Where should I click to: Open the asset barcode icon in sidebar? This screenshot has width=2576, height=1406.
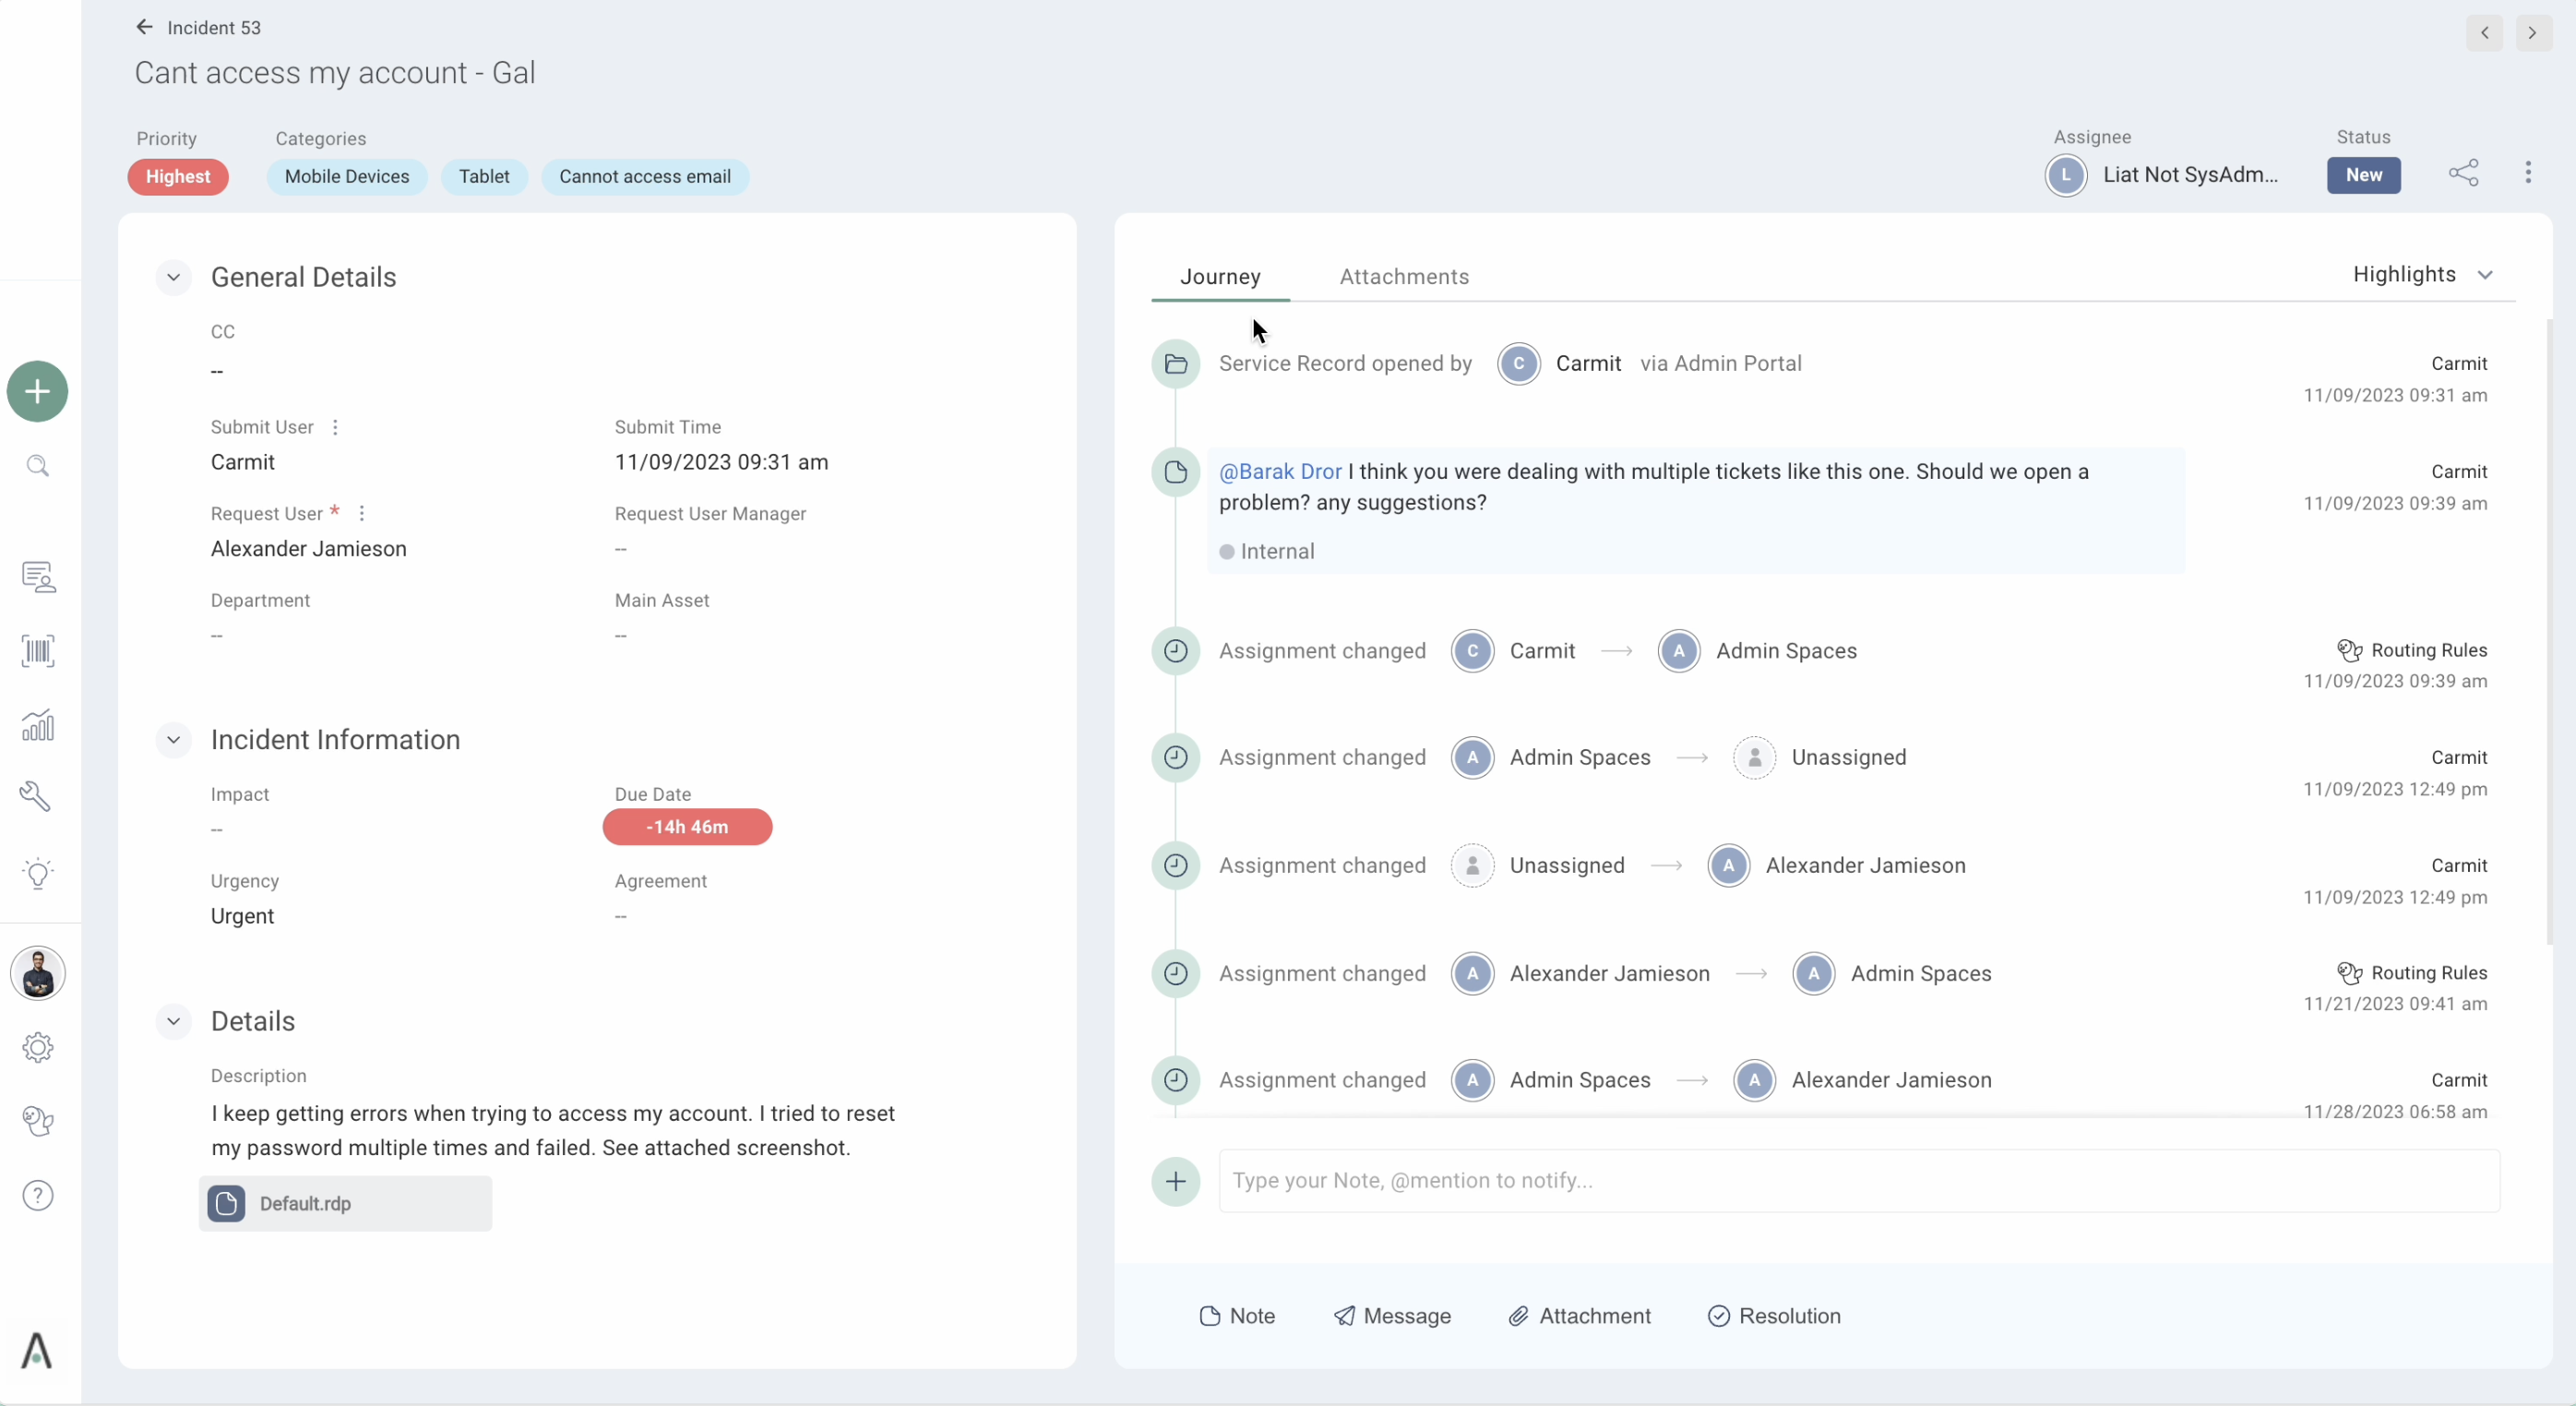[x=37, y=650]
